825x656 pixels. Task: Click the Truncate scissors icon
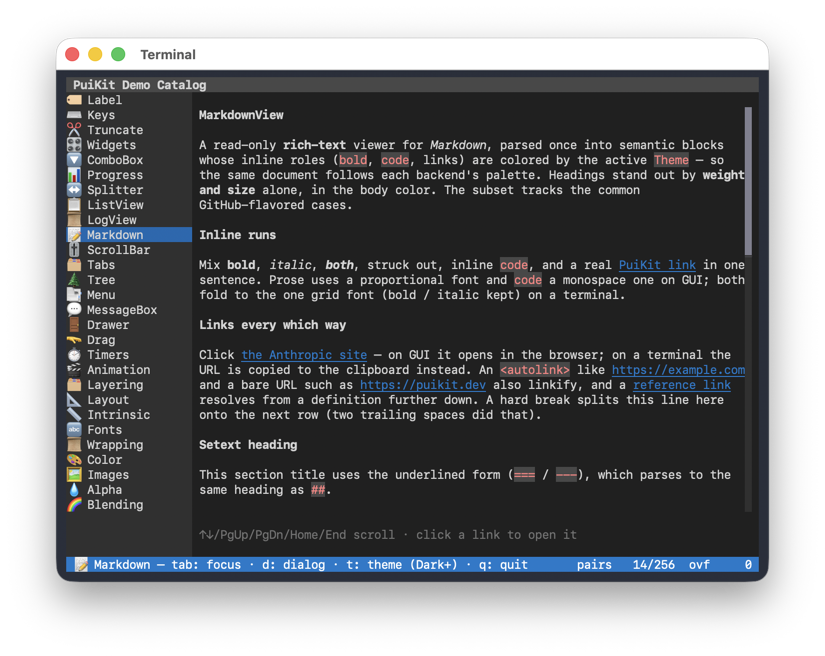[x=74, y=130]
